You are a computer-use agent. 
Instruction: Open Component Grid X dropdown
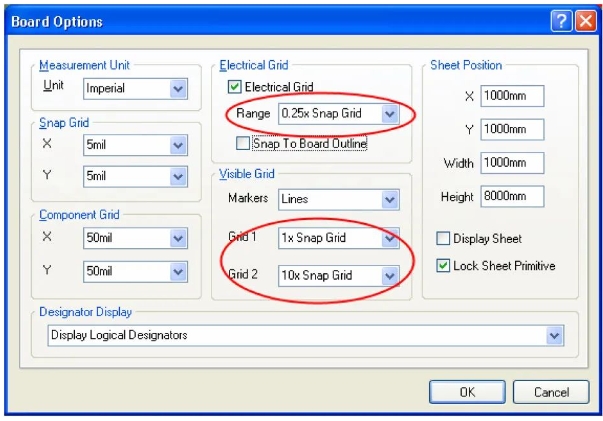pos(178,239)
